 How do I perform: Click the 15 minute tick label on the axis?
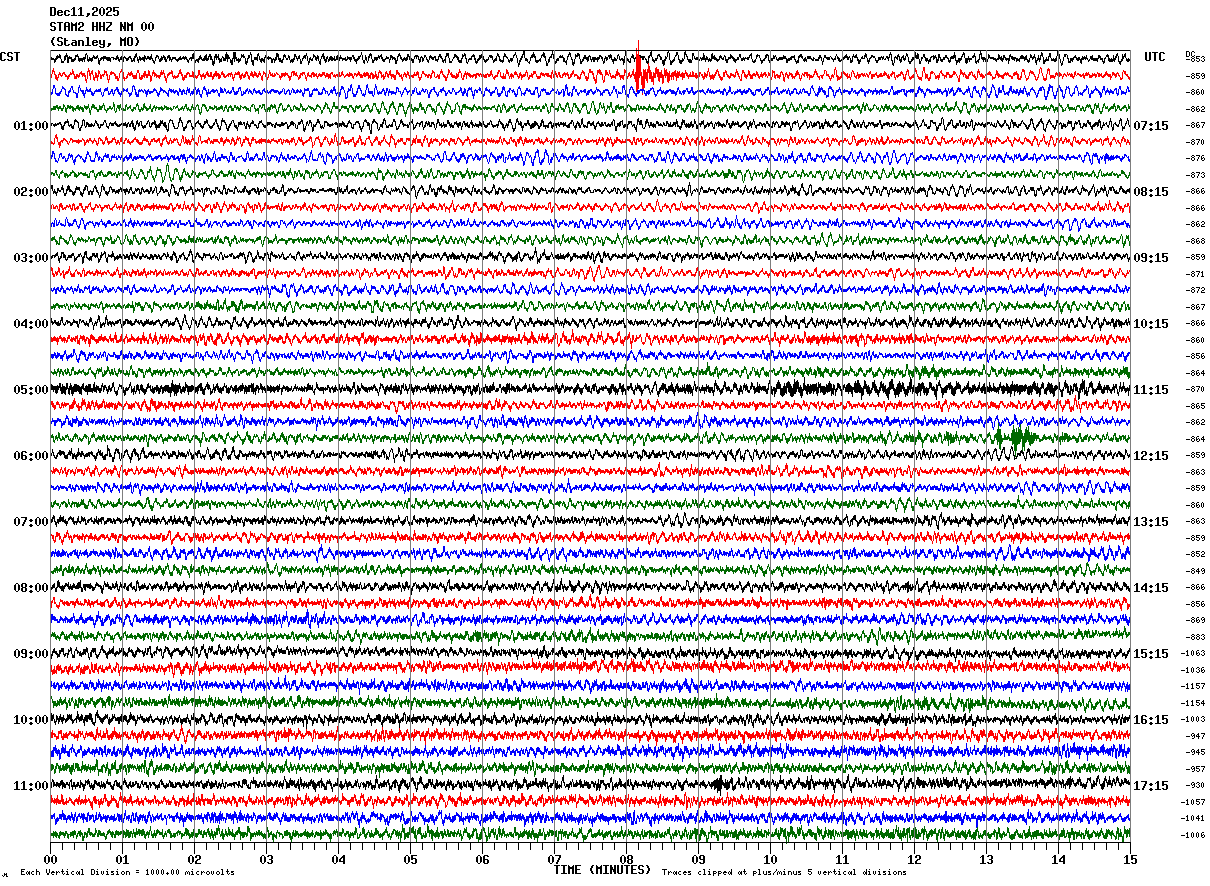[x=1129, y=859]
